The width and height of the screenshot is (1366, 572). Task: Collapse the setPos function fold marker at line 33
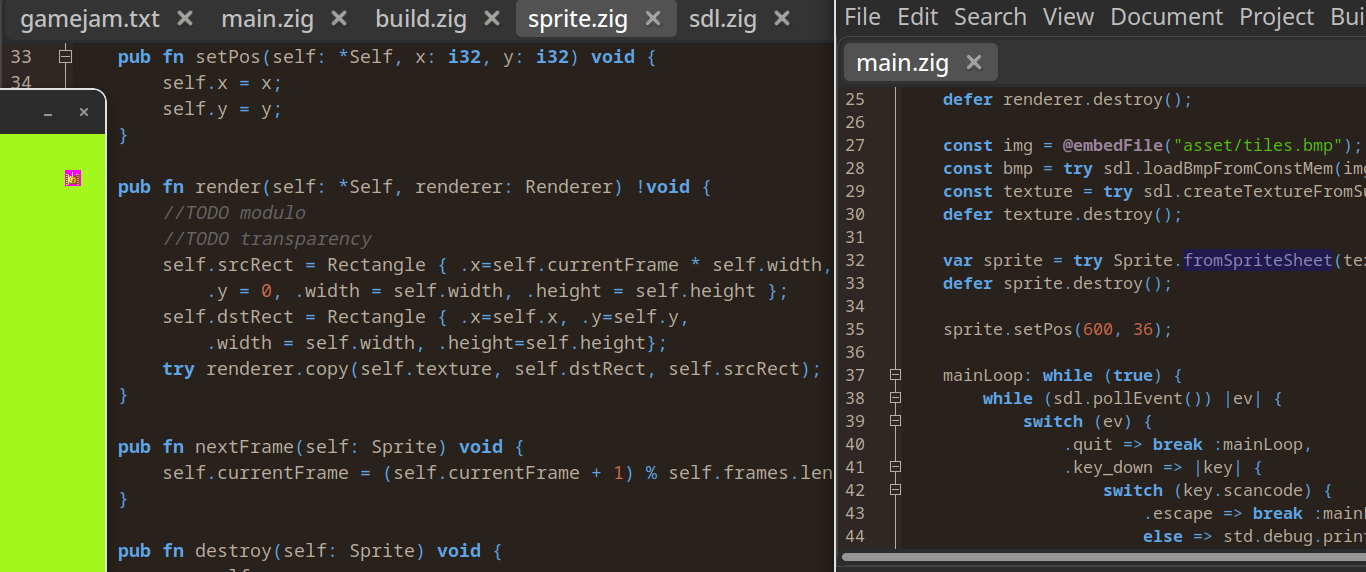(65, 57)
